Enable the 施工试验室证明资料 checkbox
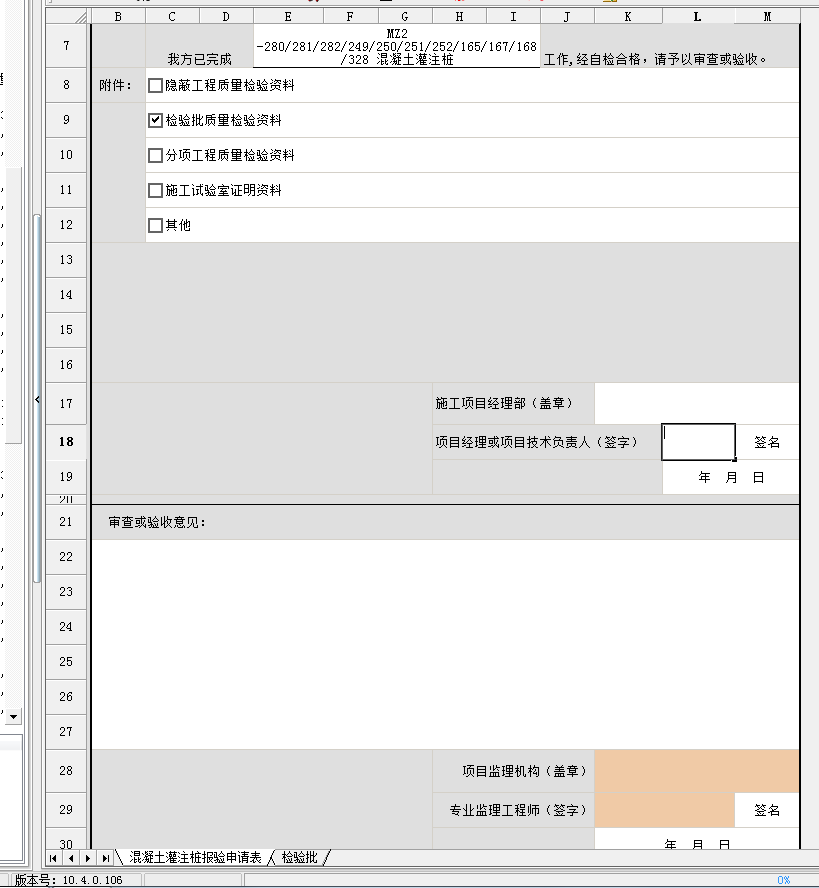 pyautogui.click(x=155, y=191)
